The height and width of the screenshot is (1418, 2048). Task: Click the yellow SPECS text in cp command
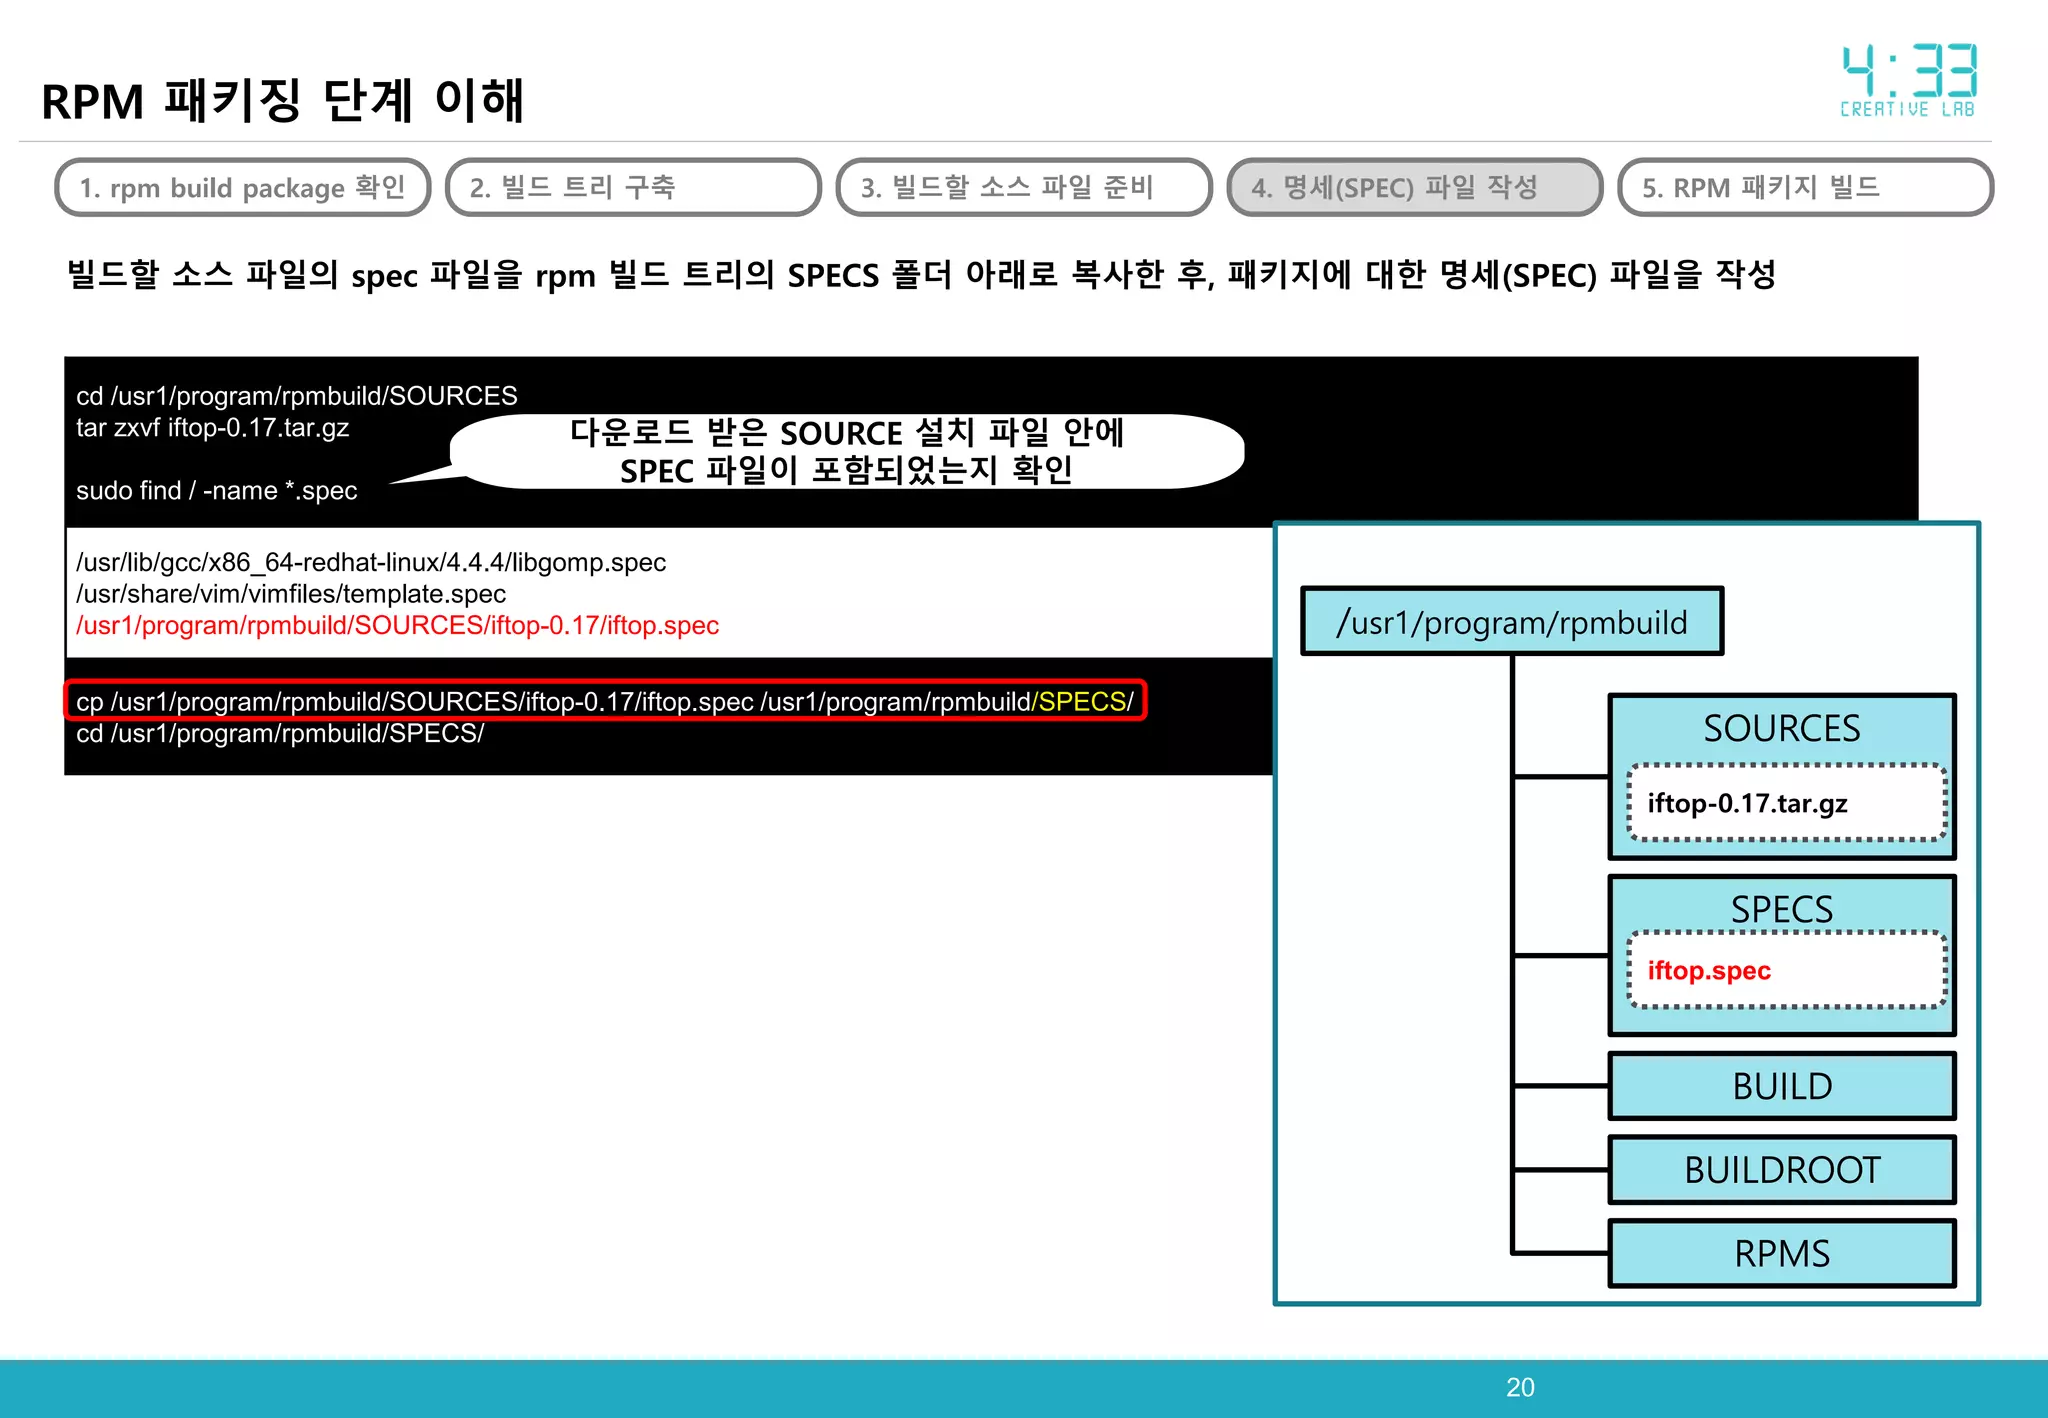pos(1082,702)
